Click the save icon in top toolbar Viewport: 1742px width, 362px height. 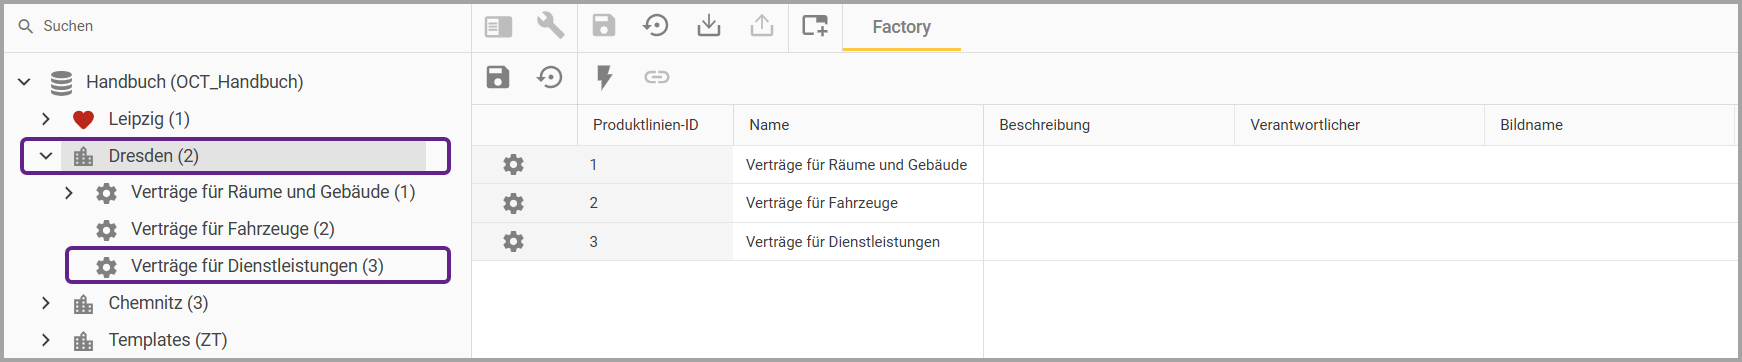[x=604, y=25]
